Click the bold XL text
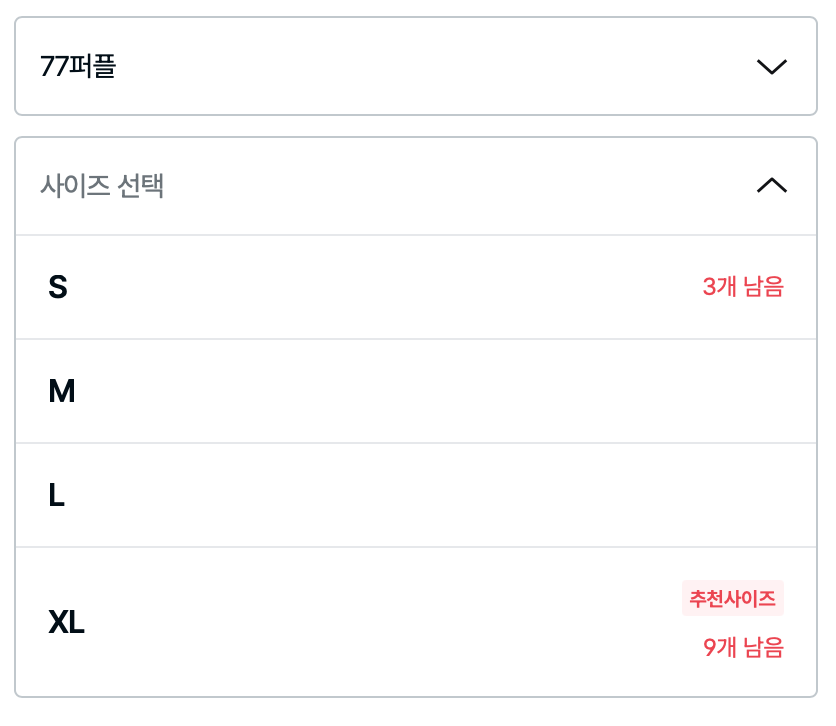The width and height of the screenshot is (836, 726). click(67, 623)
